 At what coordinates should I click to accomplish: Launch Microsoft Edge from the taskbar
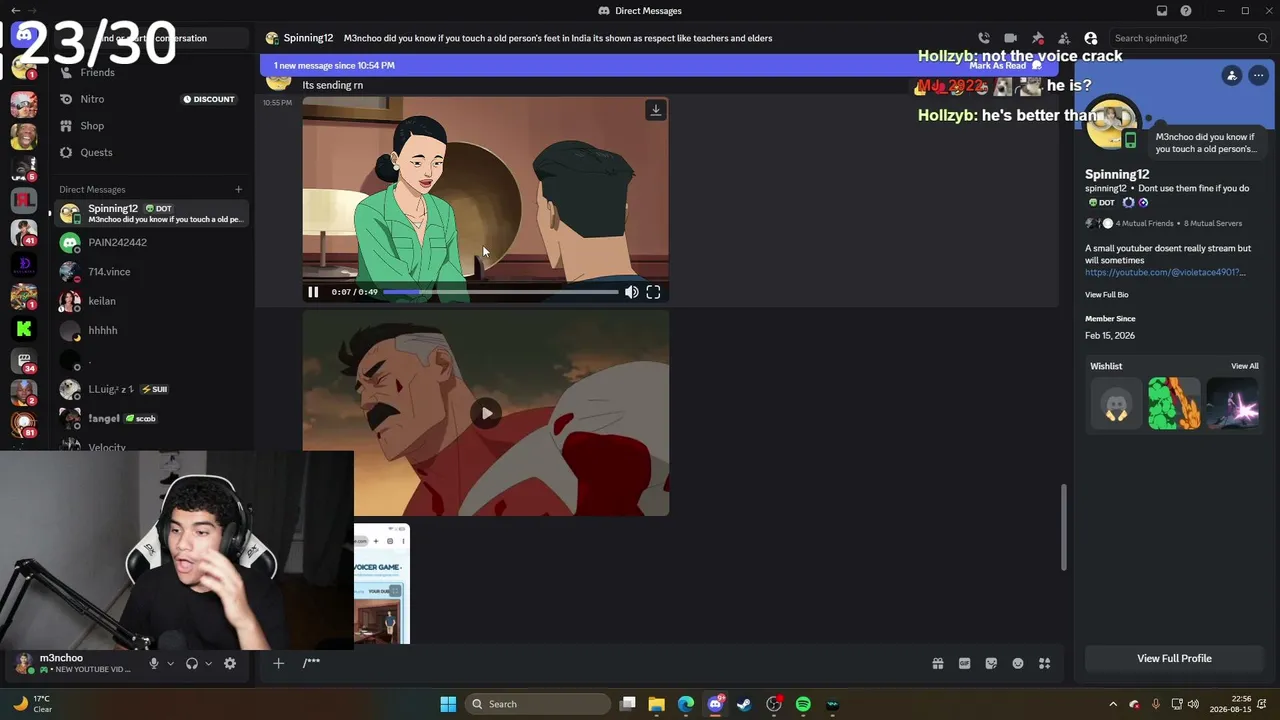(686, 704)
